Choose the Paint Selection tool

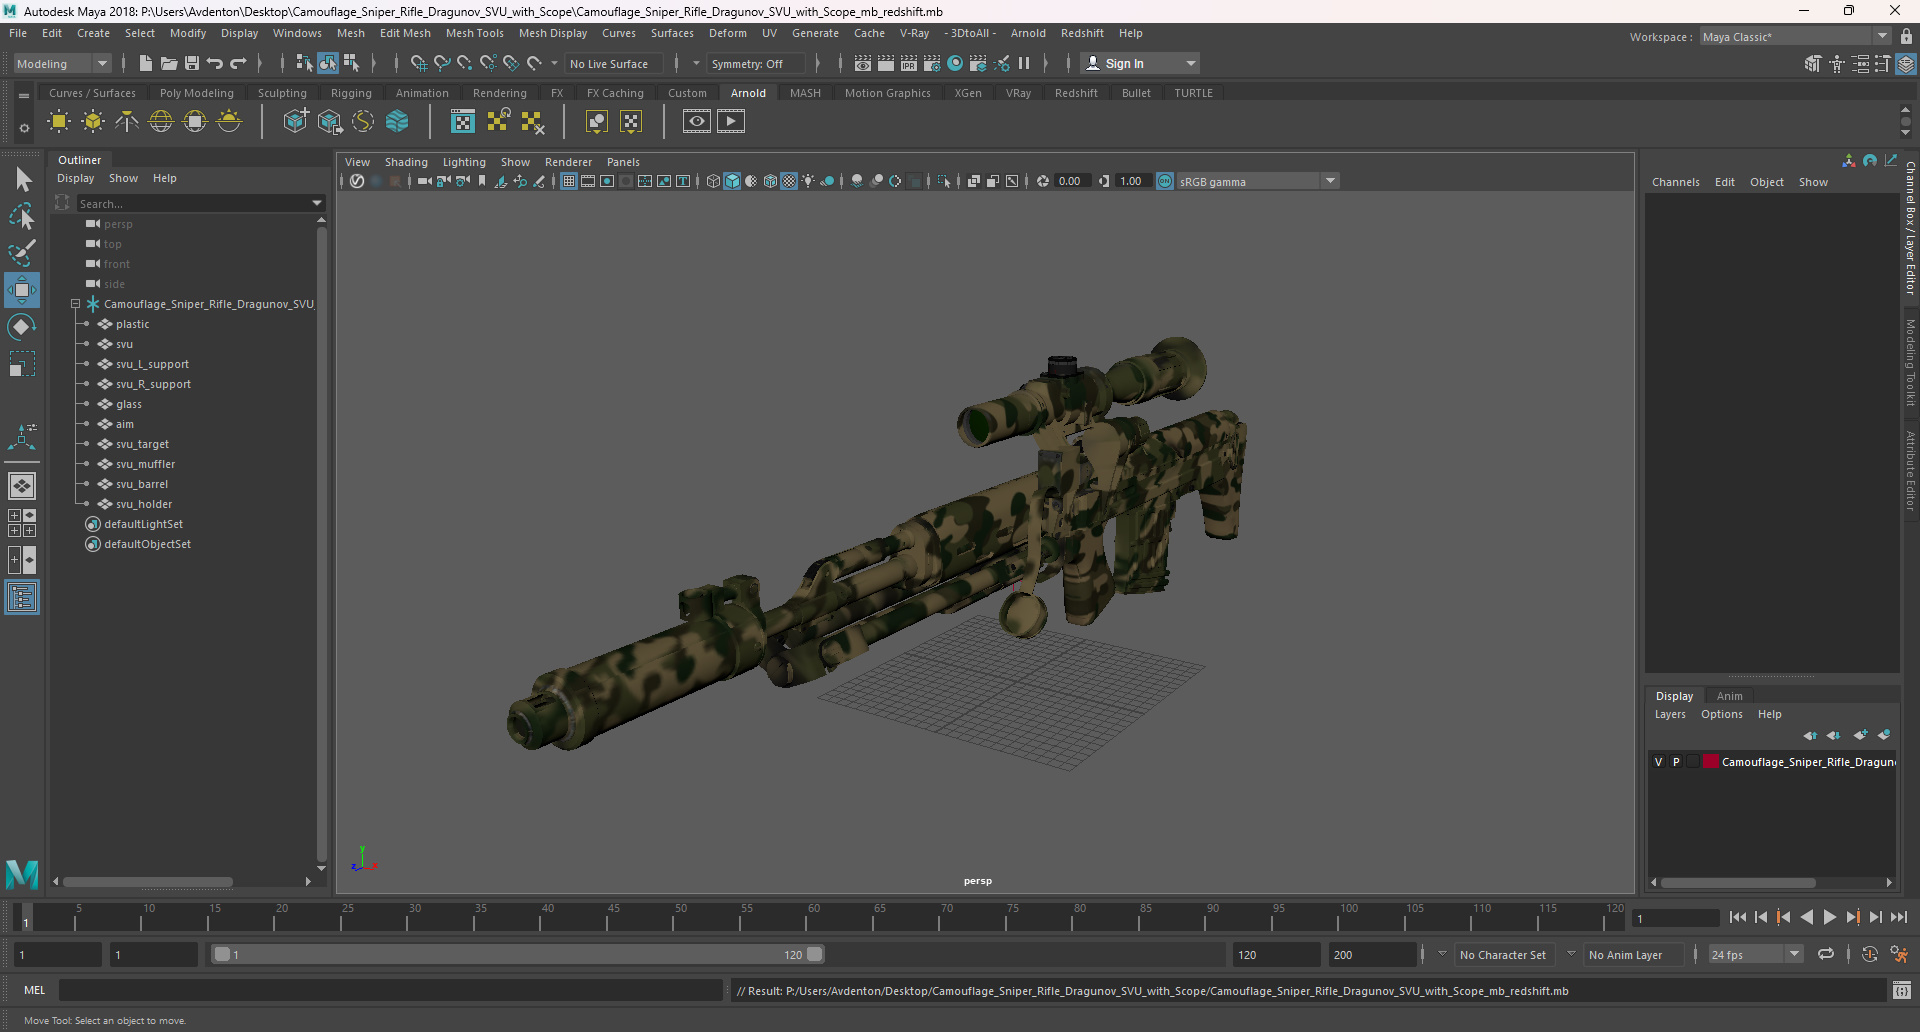(22, 252)
